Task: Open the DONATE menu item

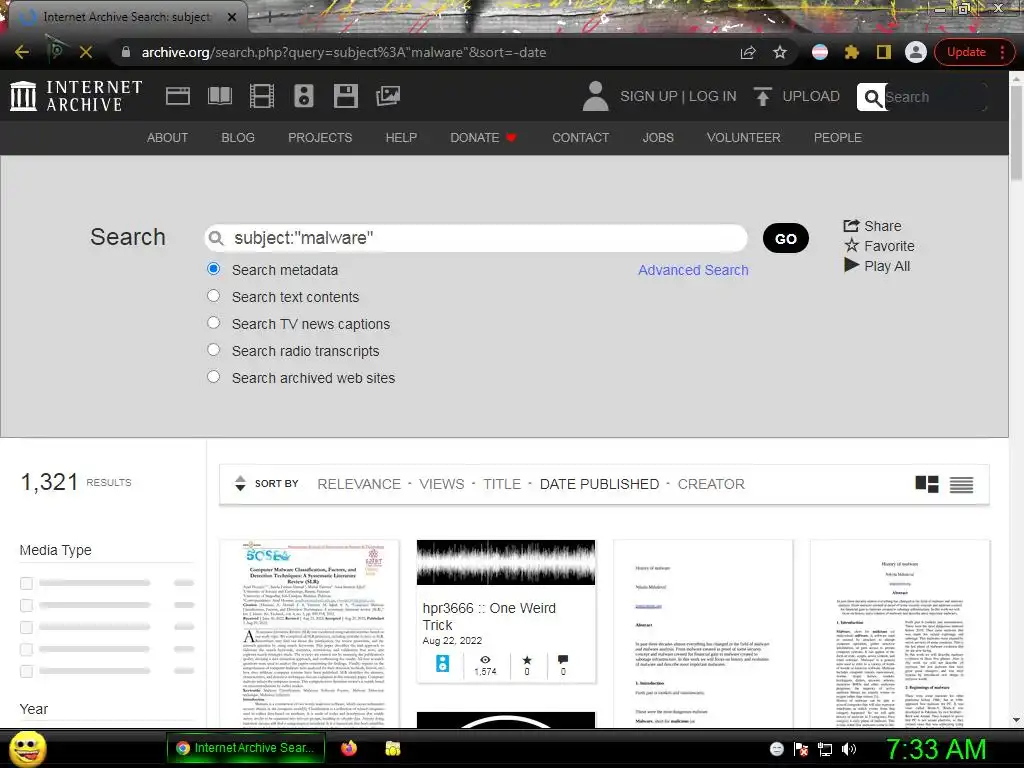Action: (483, 138)
